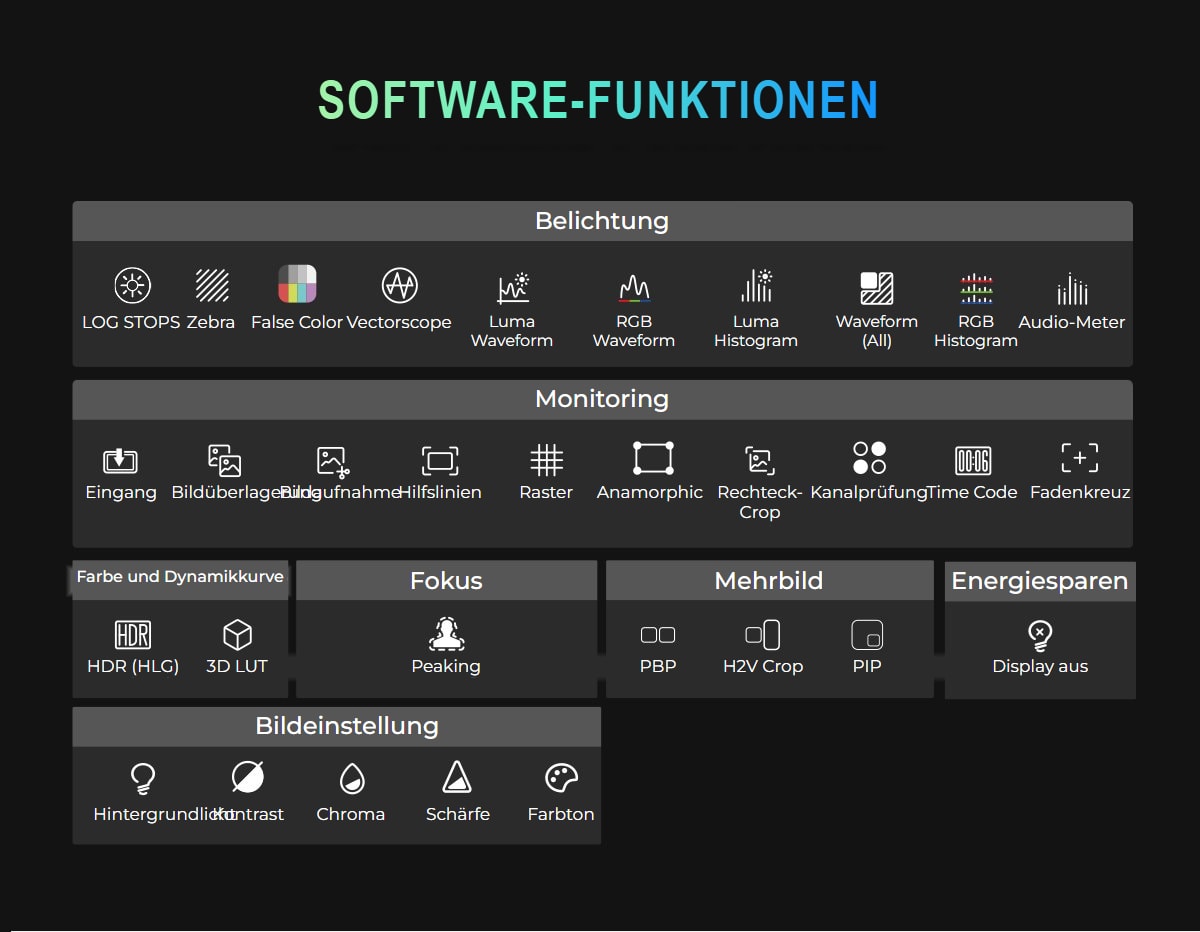Click the Rechteck-Crop icon
Image resolution: width=1200 pixels, height=932 pixels.
pos(760,461)
